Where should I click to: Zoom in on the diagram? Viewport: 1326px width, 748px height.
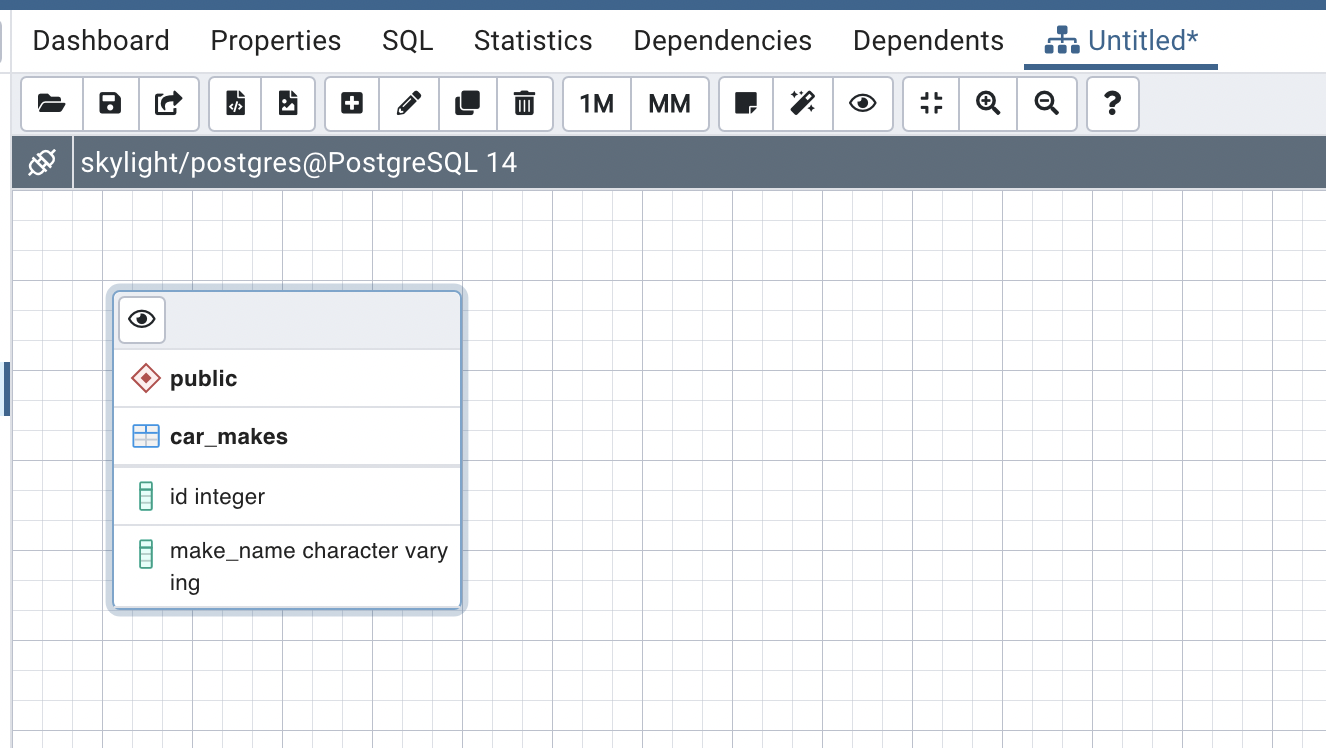[988, 103]
